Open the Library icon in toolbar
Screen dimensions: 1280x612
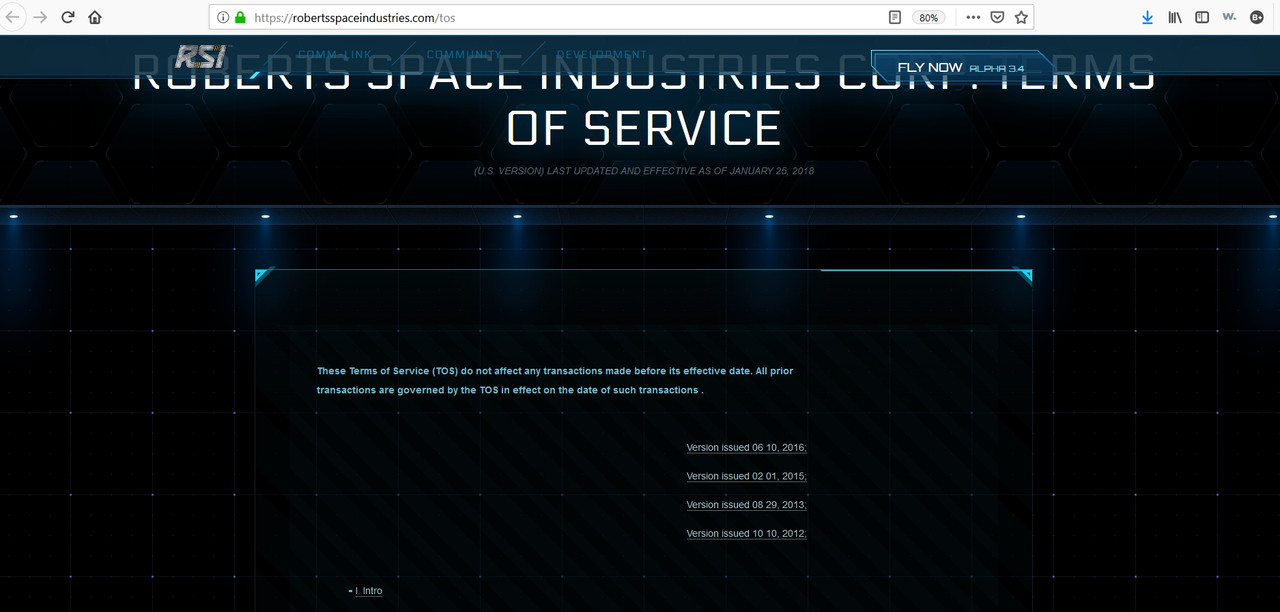pos(1175,17)
